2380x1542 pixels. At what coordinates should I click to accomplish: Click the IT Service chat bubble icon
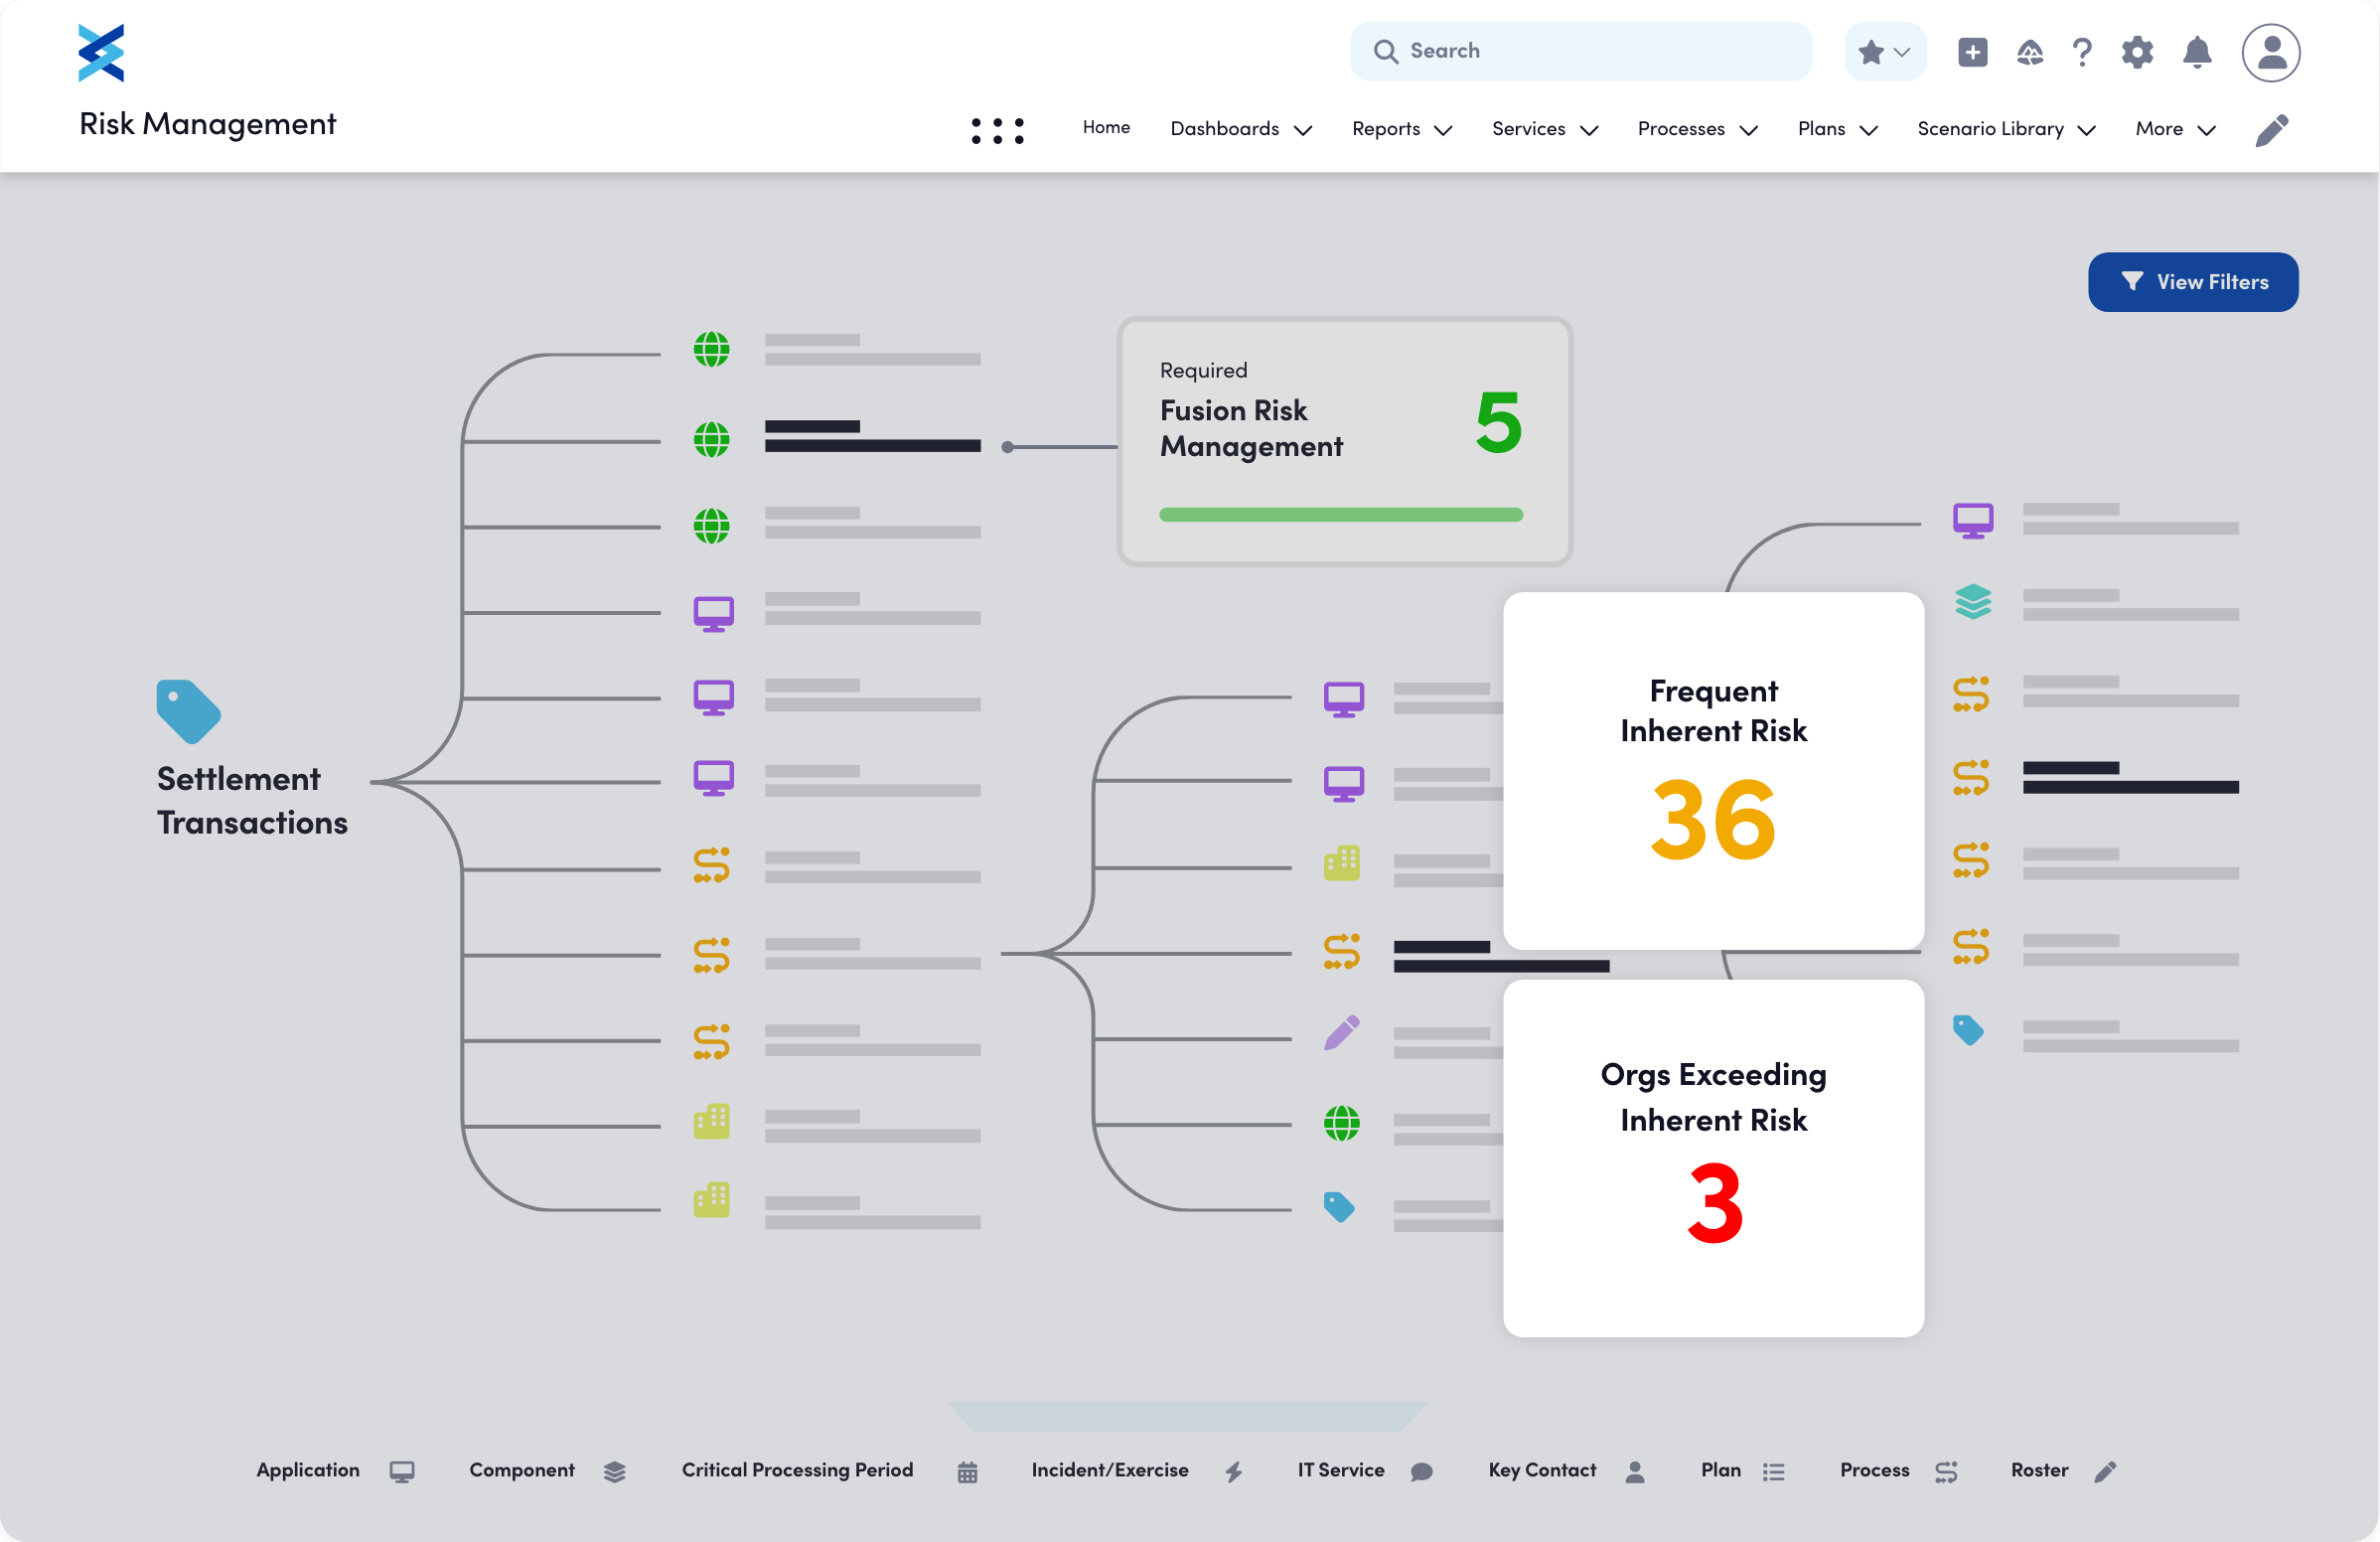(1421, 1471)
